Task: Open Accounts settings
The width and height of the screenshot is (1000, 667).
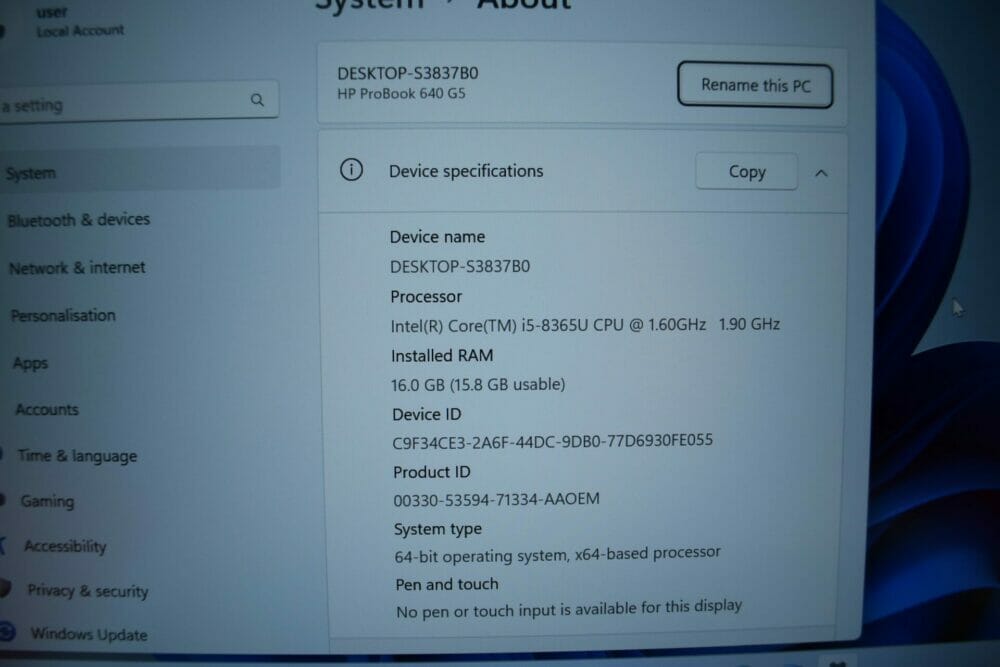Action: [x=47, y=409]
